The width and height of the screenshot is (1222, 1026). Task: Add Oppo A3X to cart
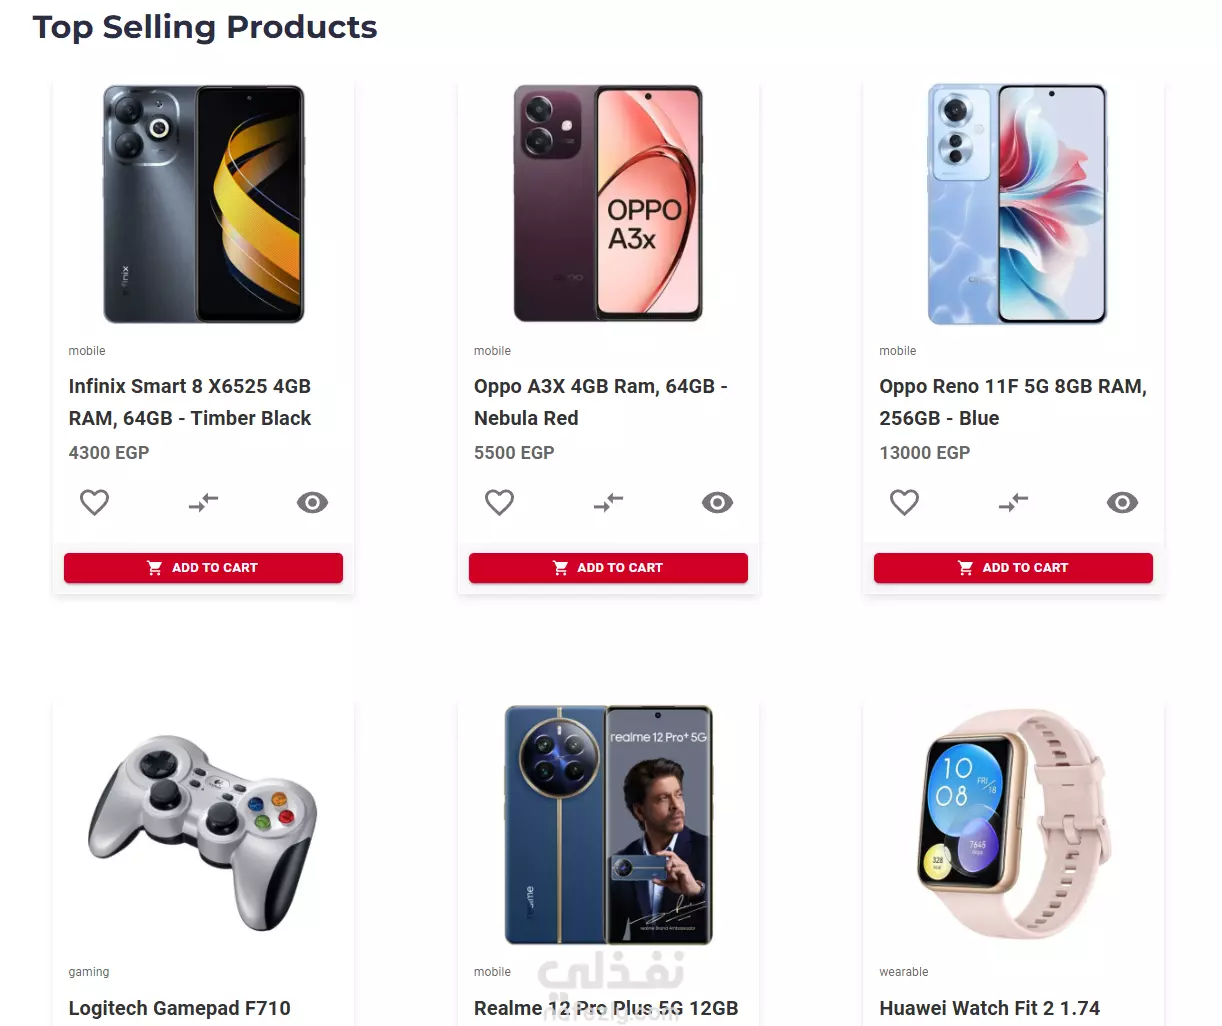click(608, 568)
